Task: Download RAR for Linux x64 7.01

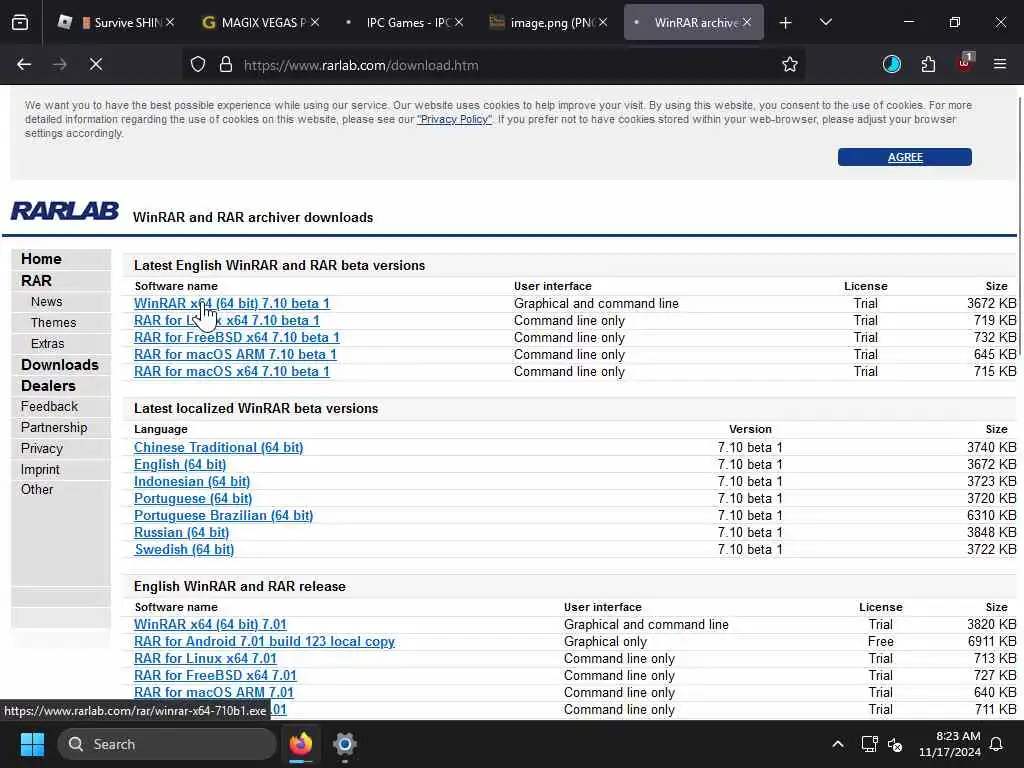Action: 205,658
